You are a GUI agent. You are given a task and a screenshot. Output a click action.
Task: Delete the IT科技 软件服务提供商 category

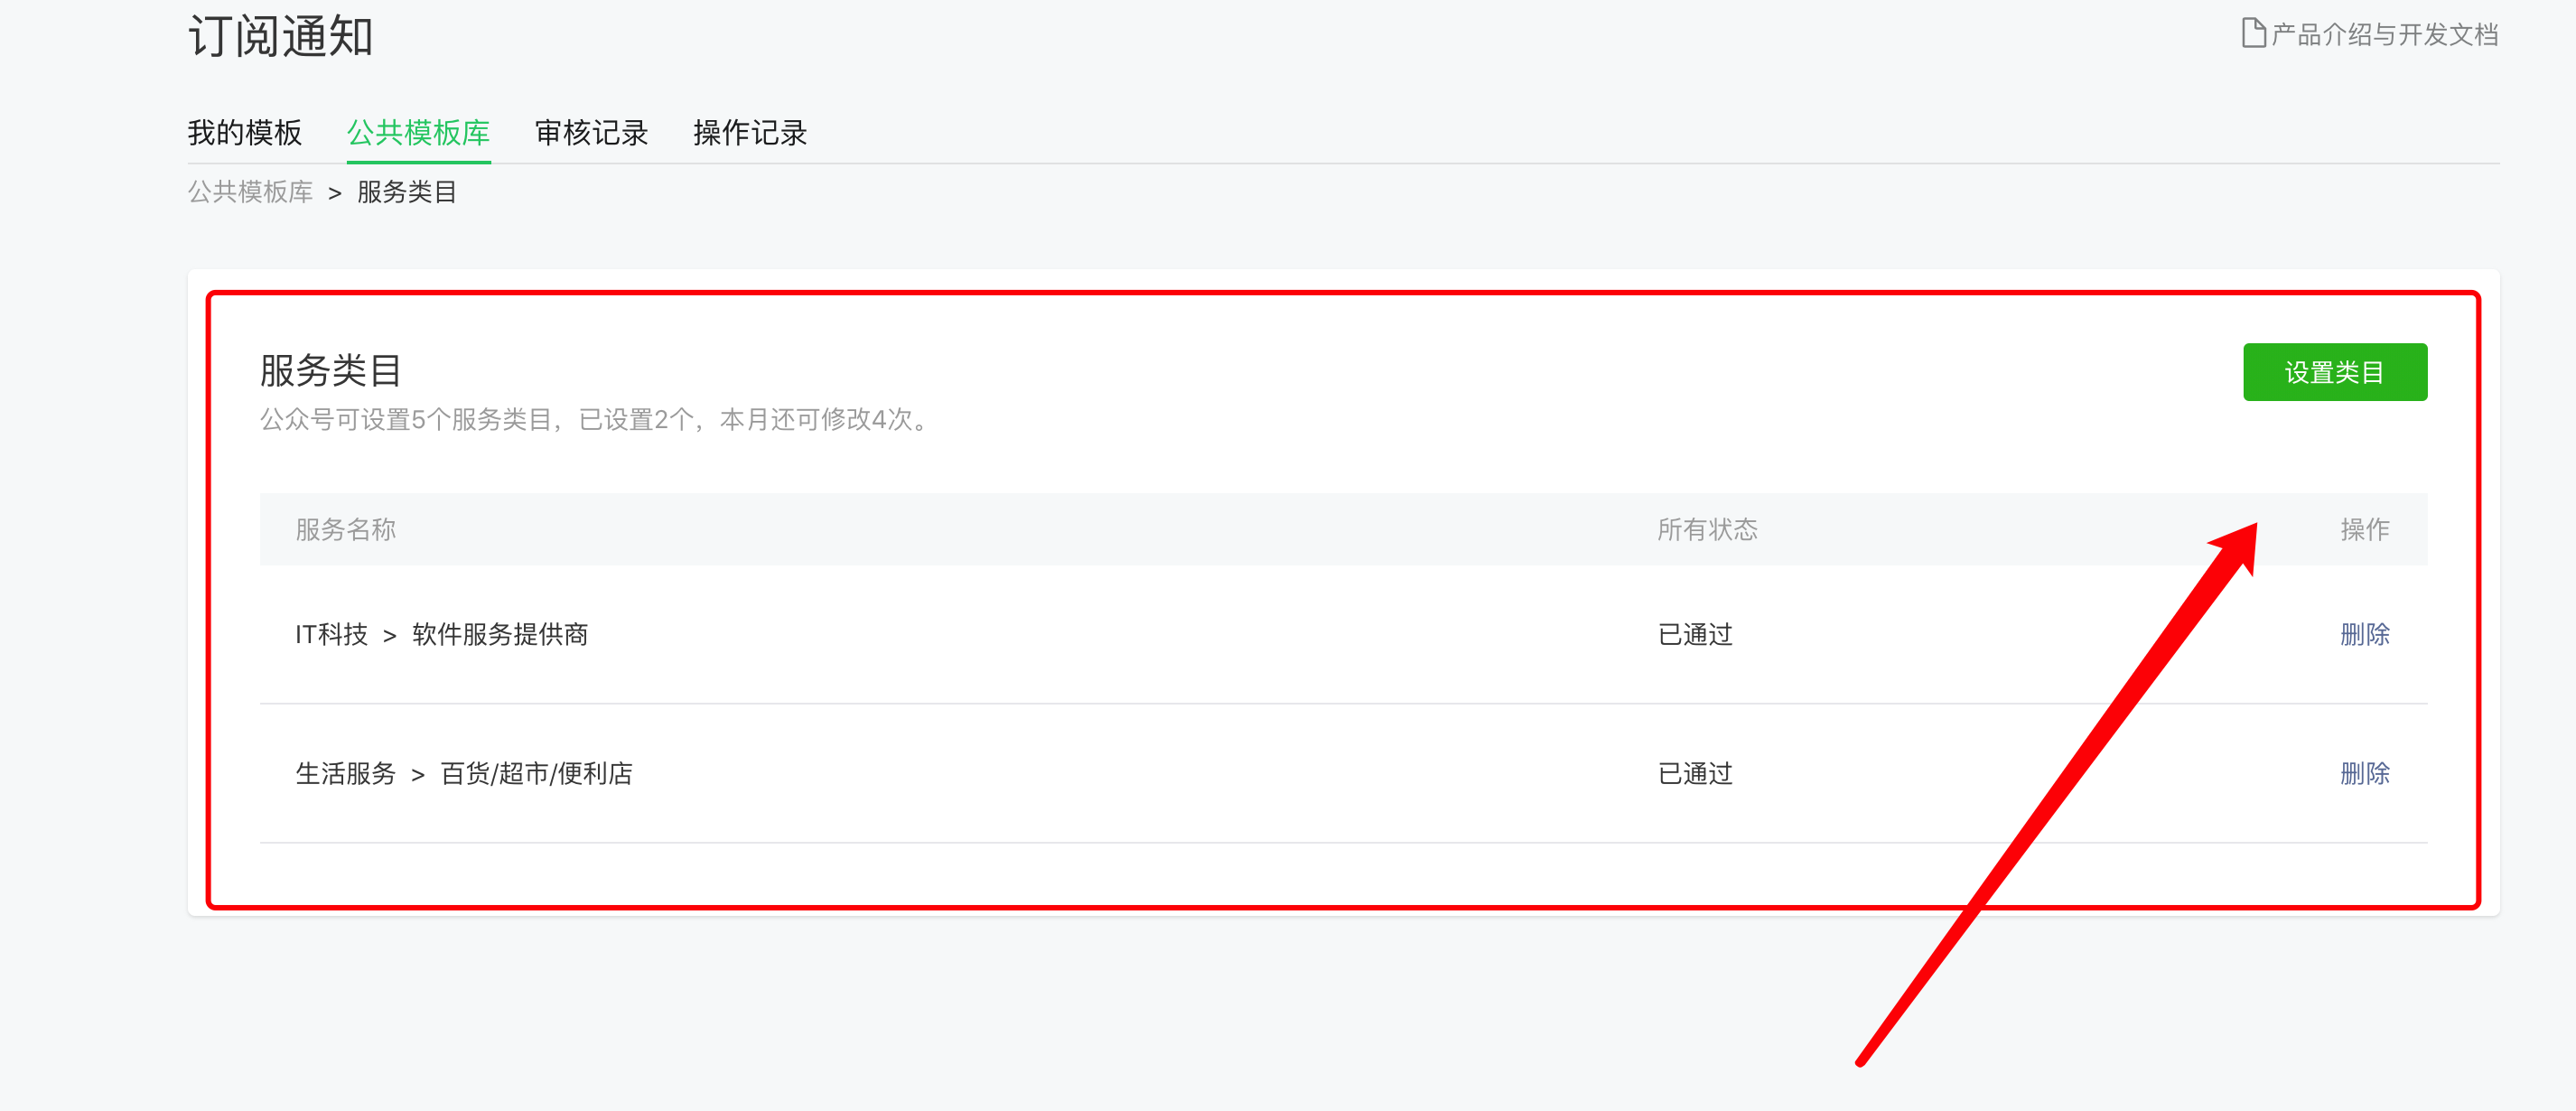(x=2365, y=634)
